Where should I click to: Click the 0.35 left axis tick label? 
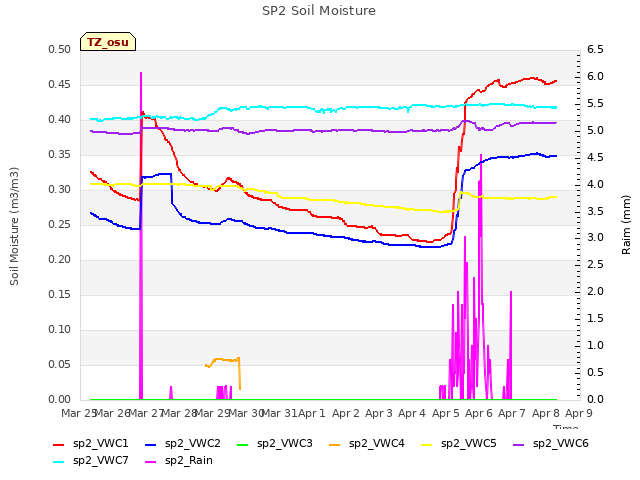tap(60, 155)
